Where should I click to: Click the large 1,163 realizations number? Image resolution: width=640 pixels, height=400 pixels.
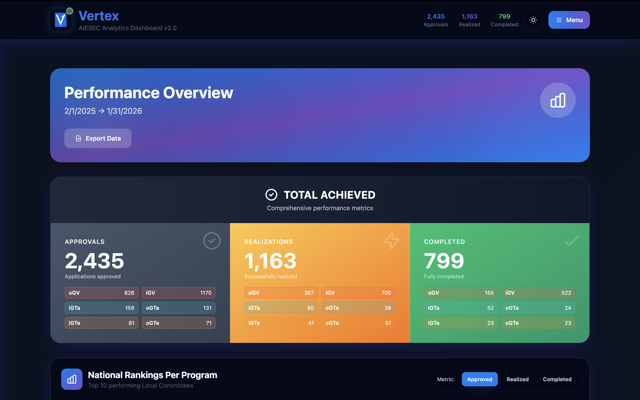click(x=270, y=261)
